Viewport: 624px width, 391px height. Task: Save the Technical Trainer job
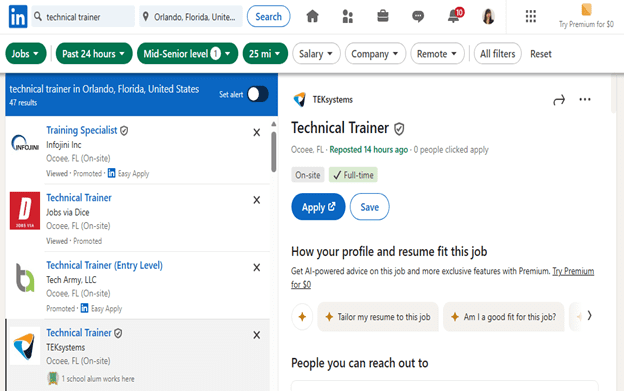tap(369, 207)
